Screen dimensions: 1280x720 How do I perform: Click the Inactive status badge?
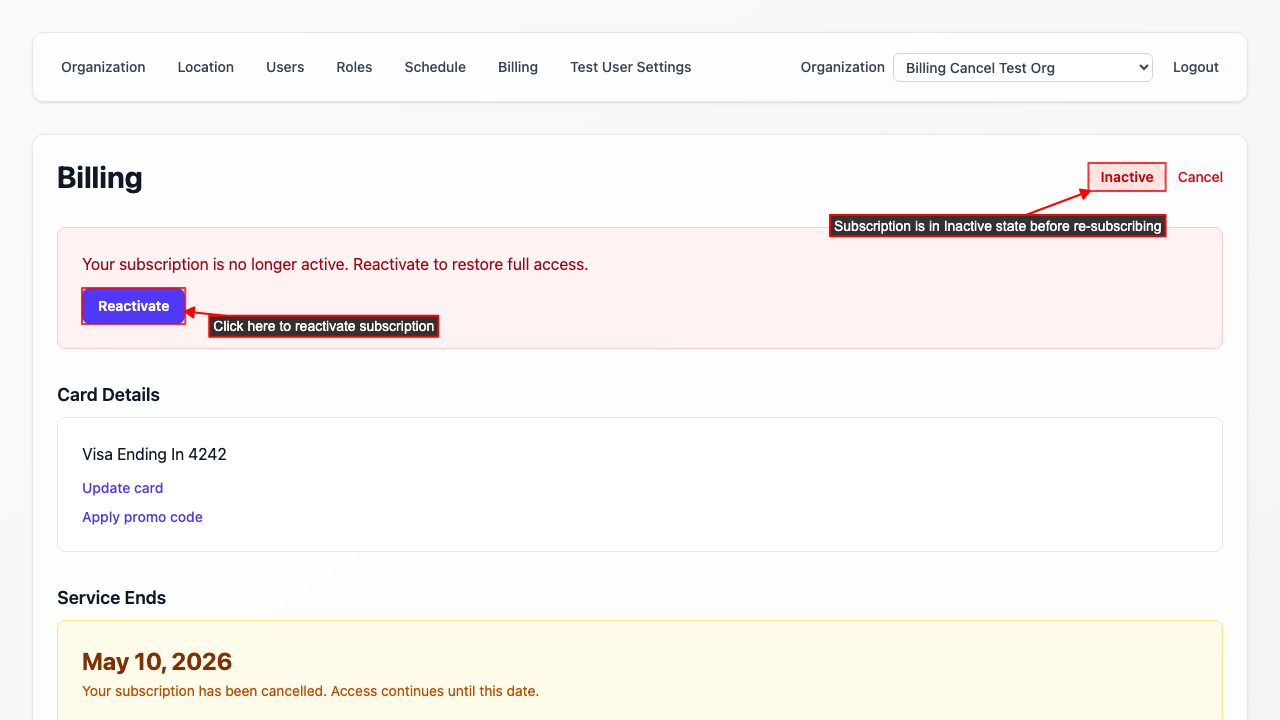point(1126,177)
